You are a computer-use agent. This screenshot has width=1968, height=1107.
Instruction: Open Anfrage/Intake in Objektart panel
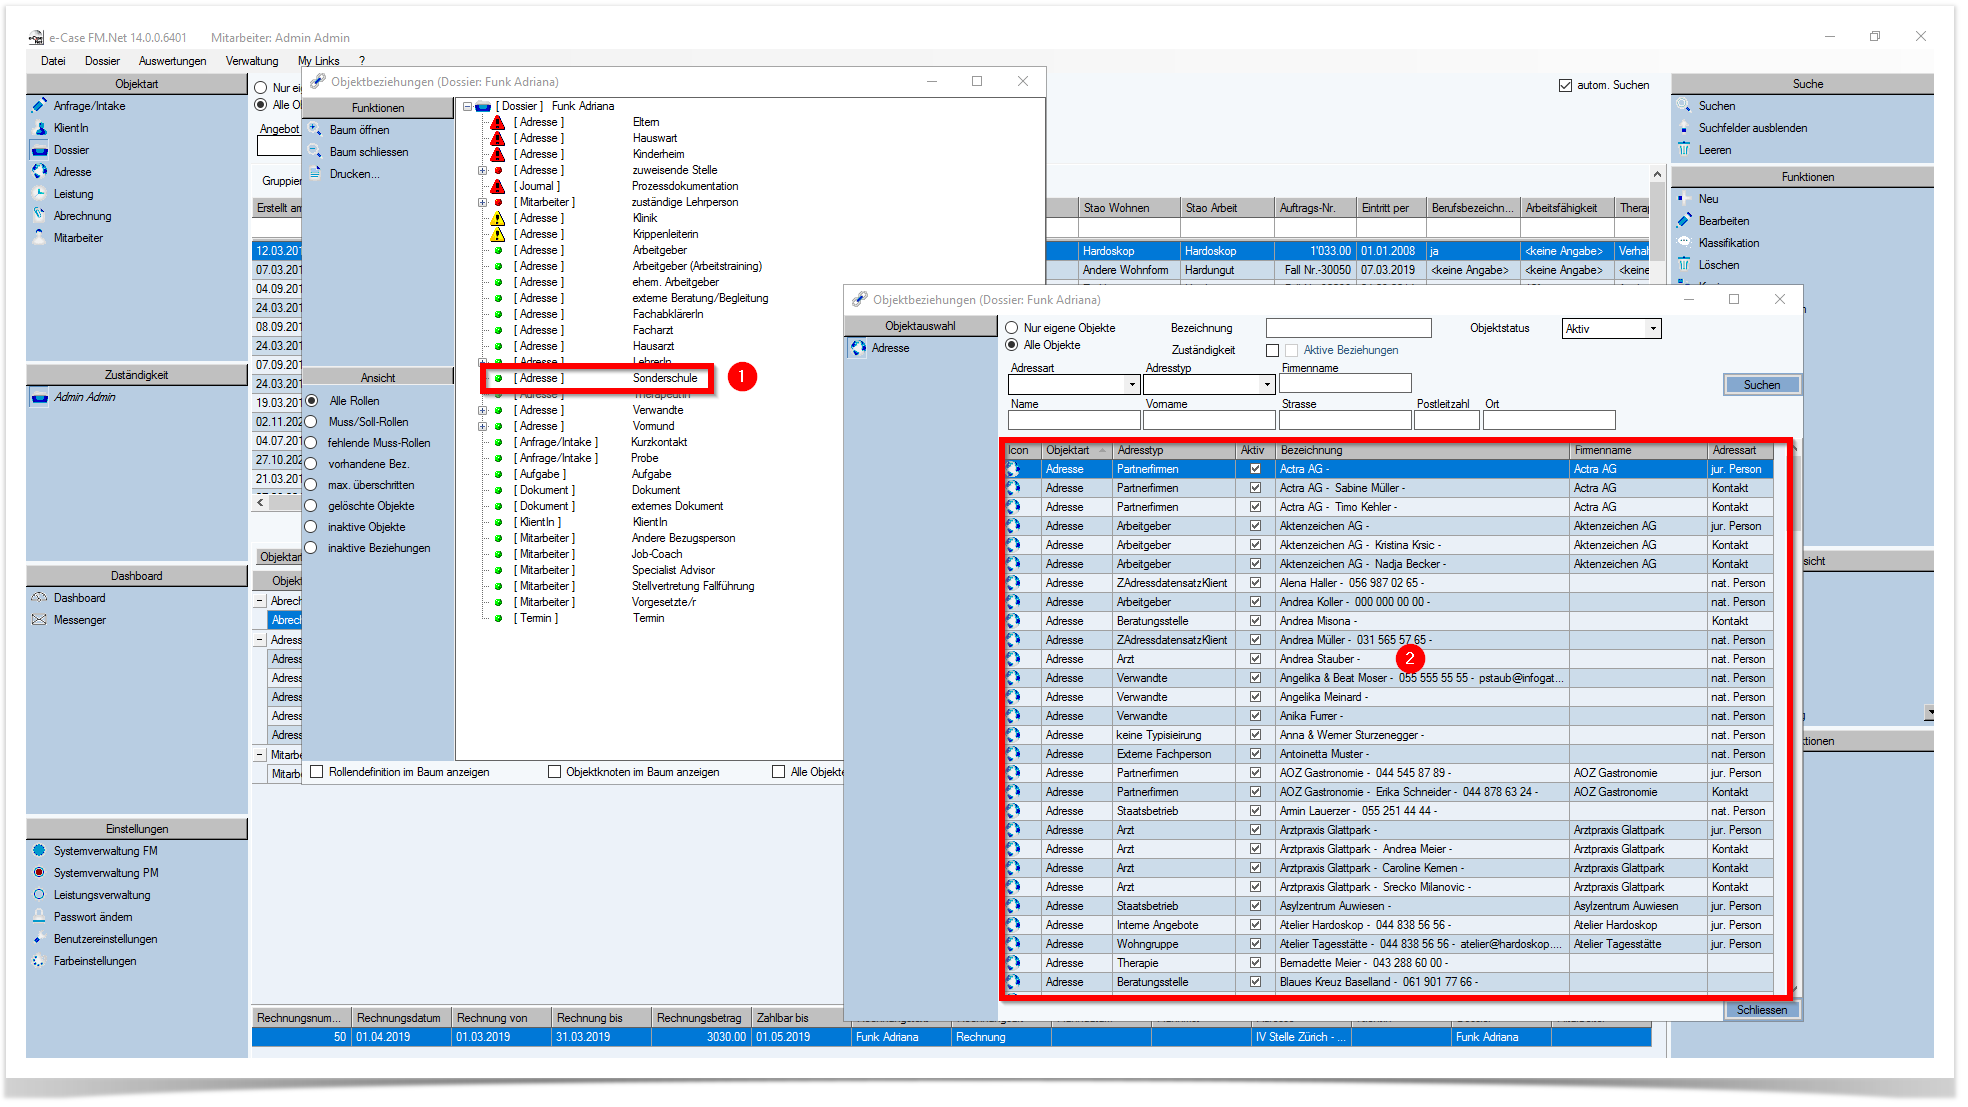pyautogui.click(x=89, y=106)
